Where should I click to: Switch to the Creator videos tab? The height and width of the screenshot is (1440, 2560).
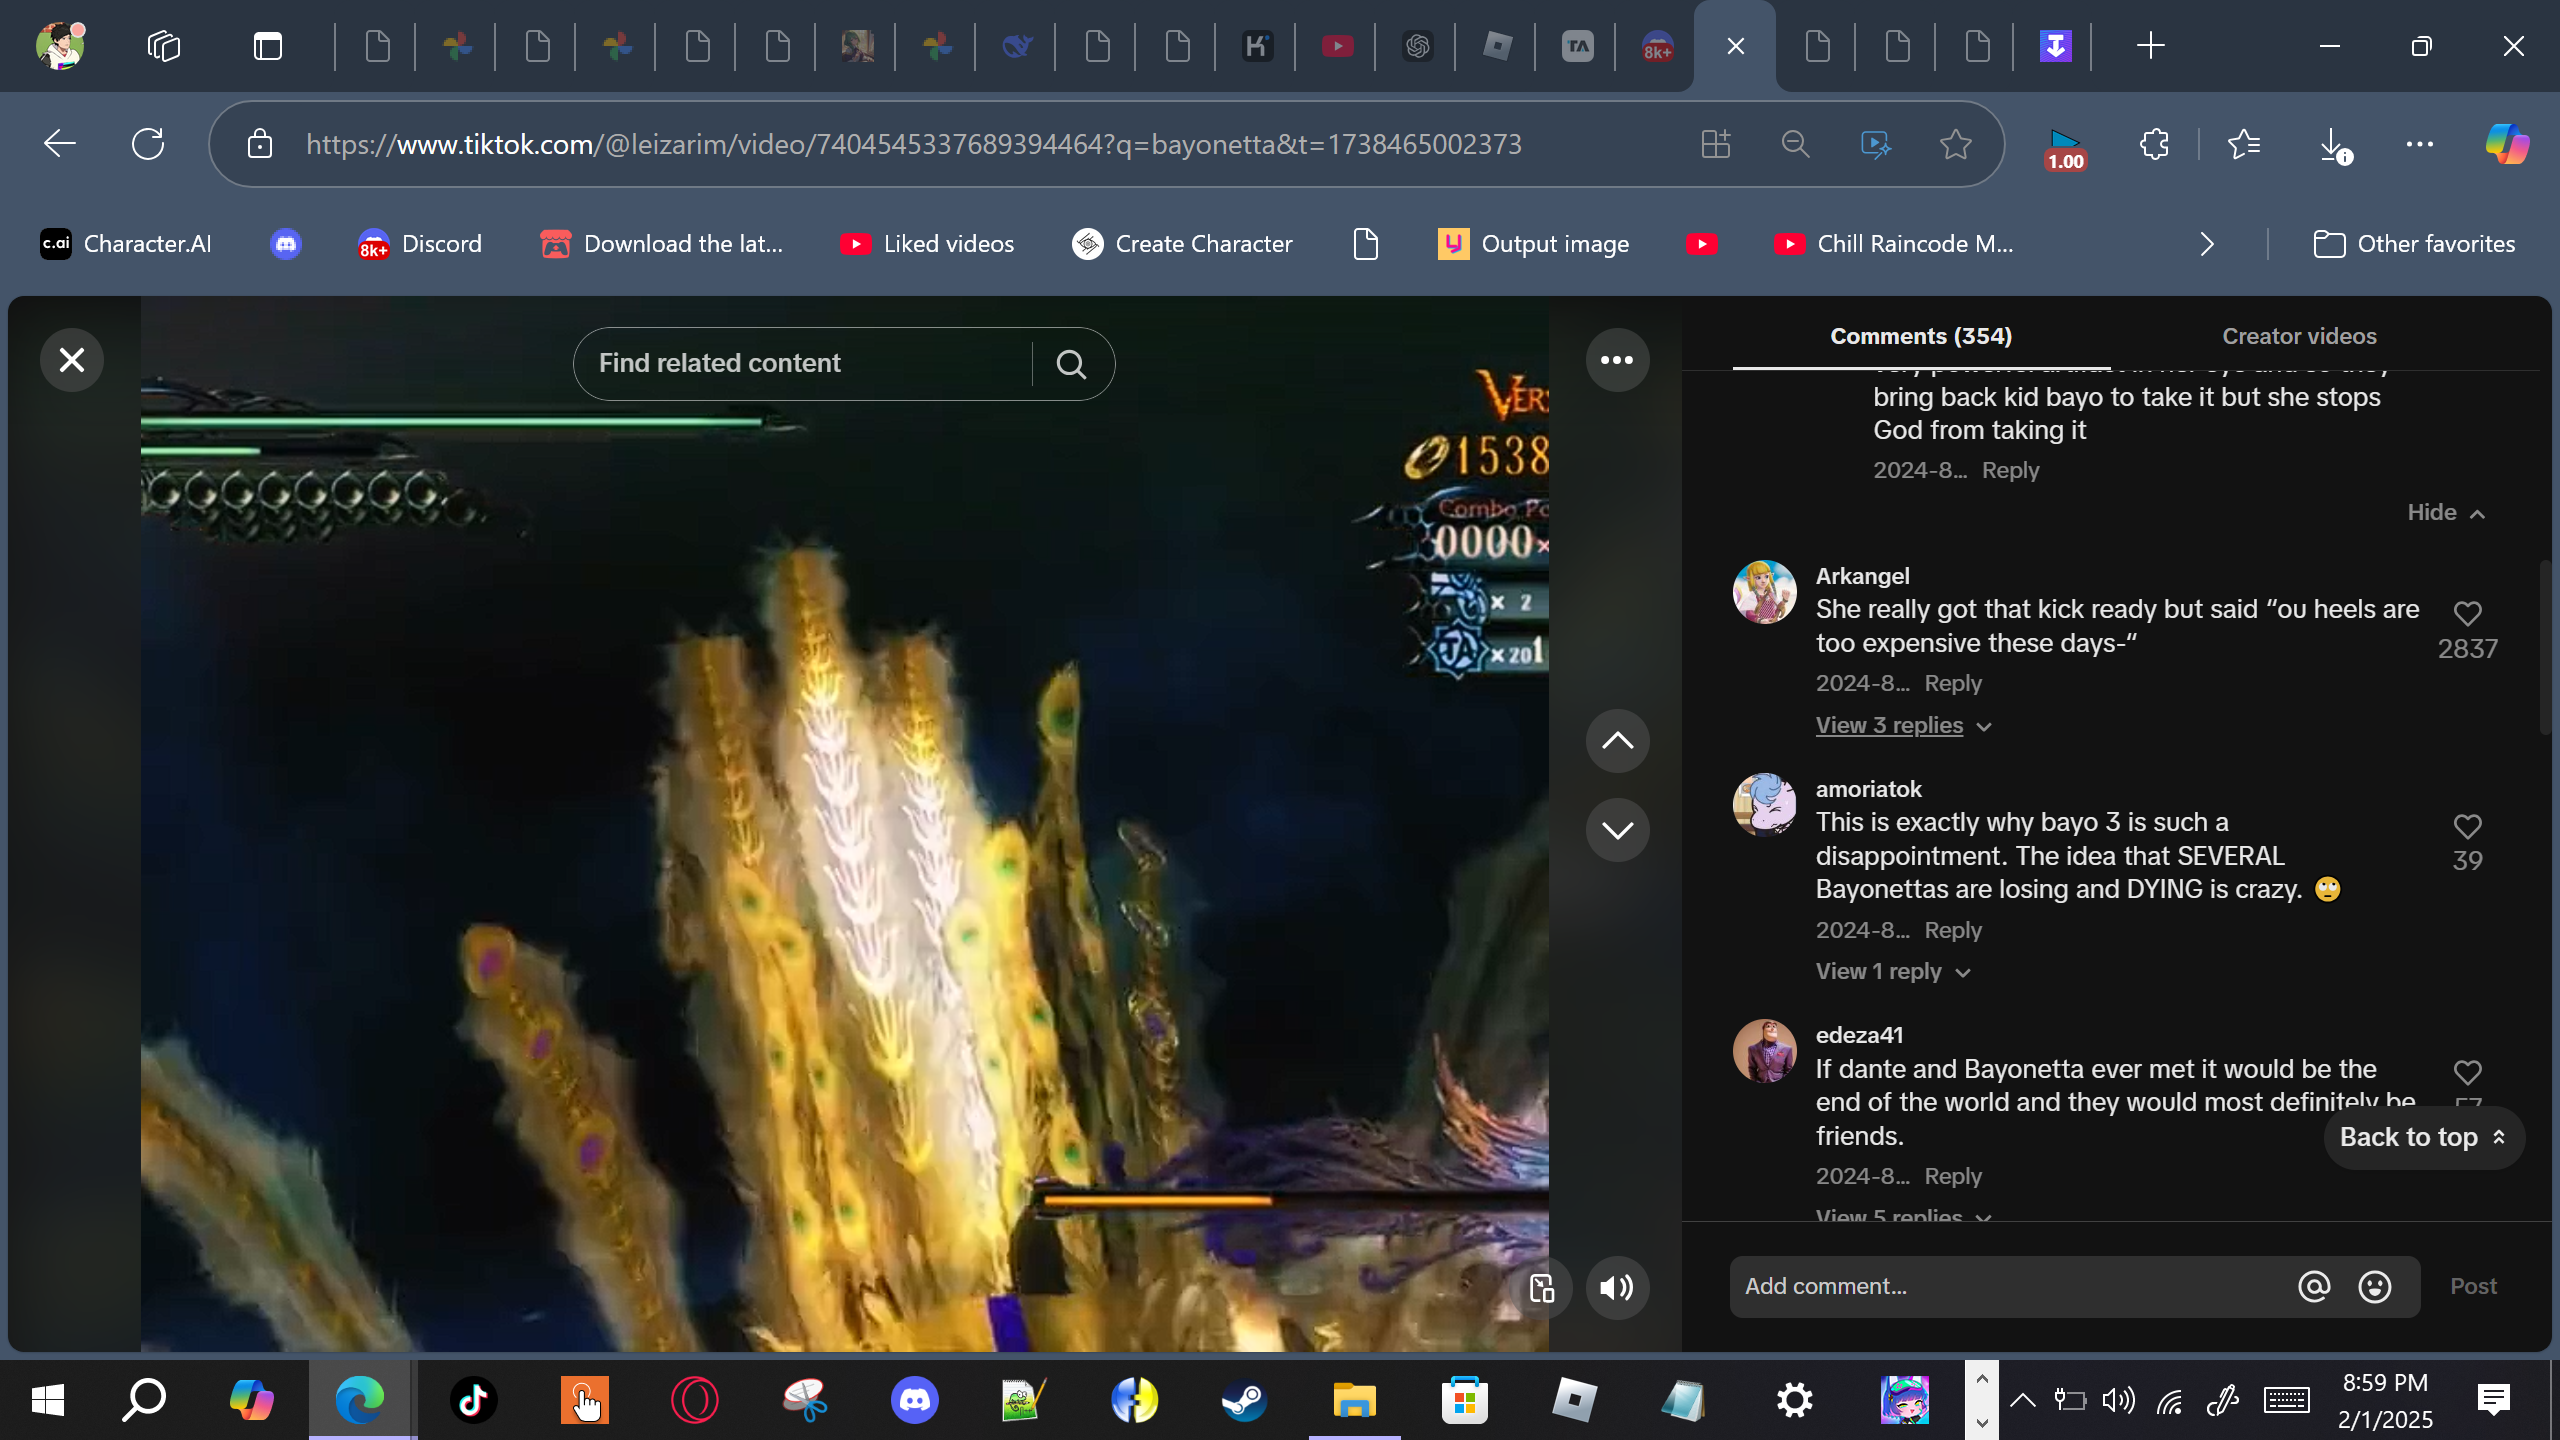coord(2299,337)
